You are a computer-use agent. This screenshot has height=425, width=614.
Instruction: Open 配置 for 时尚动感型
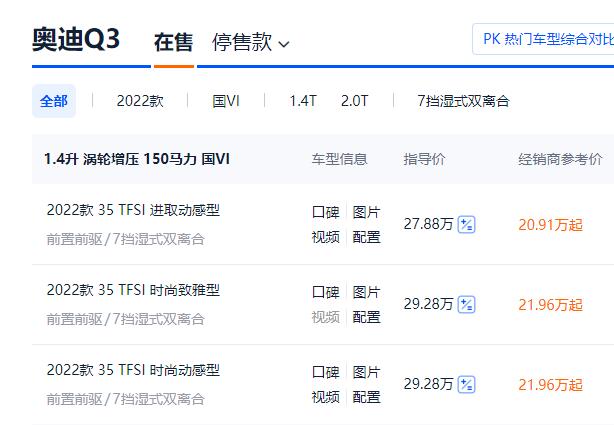coord(367,397)
